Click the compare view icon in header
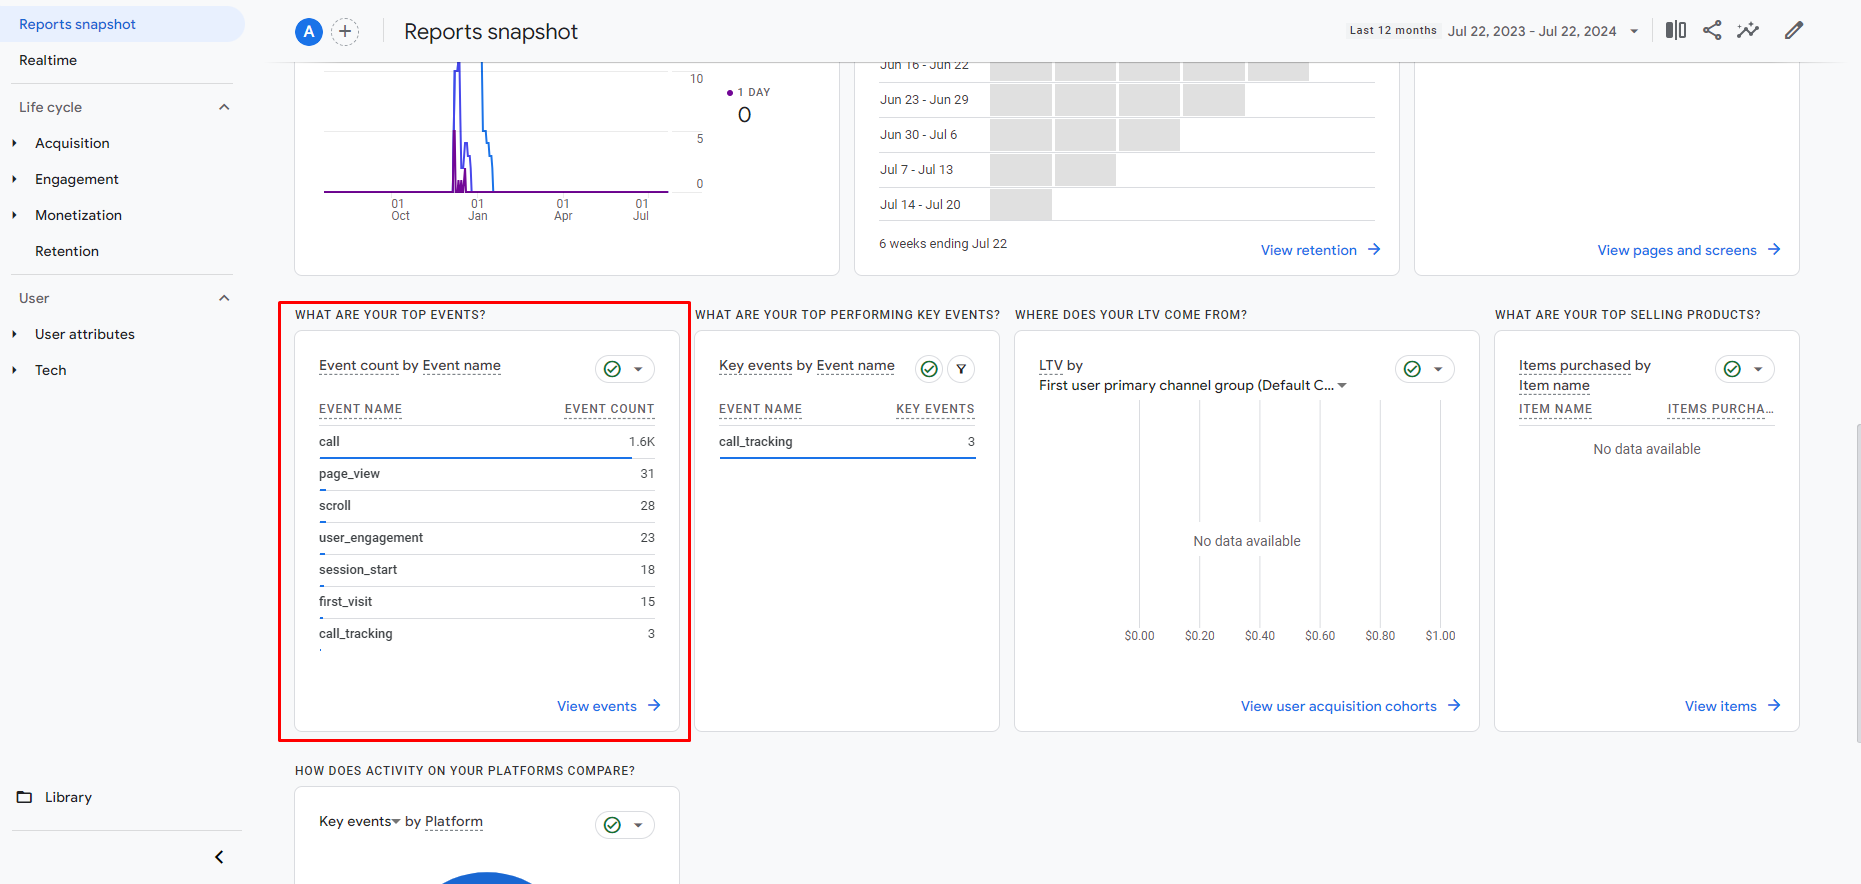 pos(1675,30)
